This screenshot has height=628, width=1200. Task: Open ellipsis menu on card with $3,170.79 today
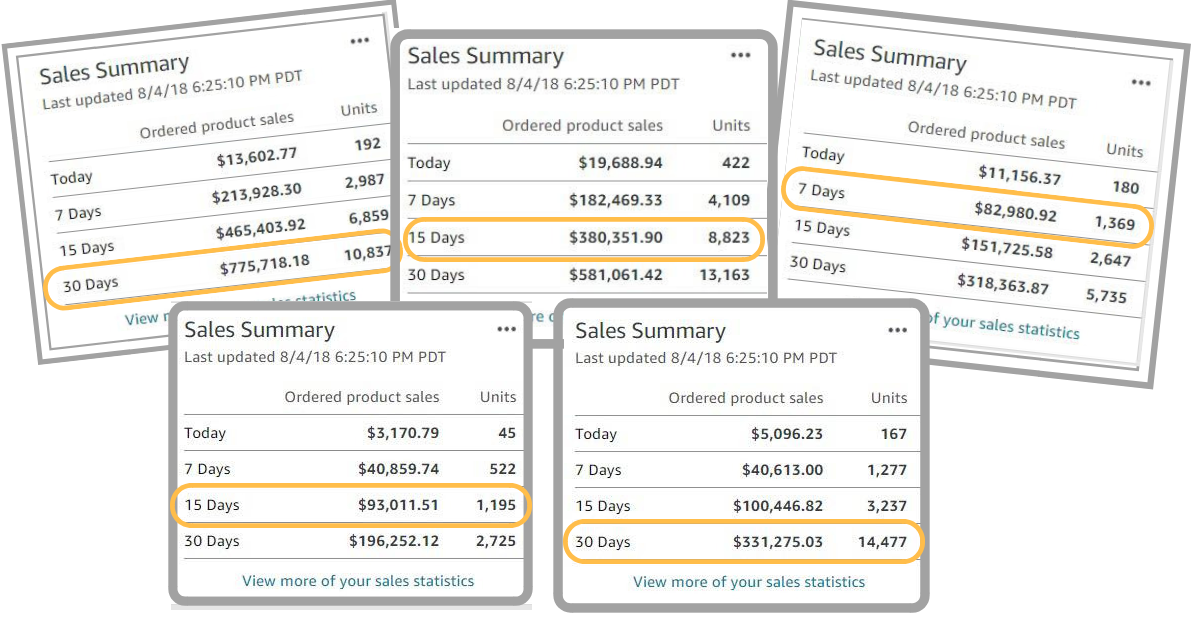pyautogui.click(x=507, y=330)
